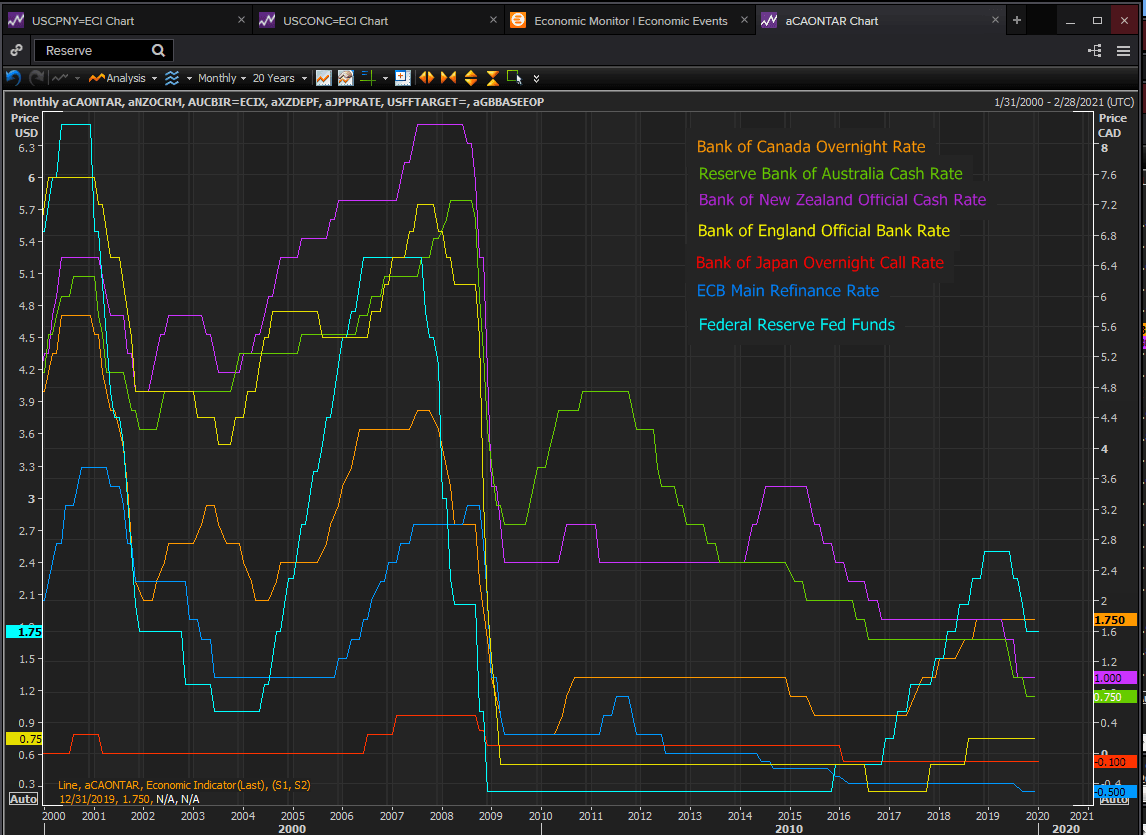Open the Analysis dropdown

click(x=124, y=78)
